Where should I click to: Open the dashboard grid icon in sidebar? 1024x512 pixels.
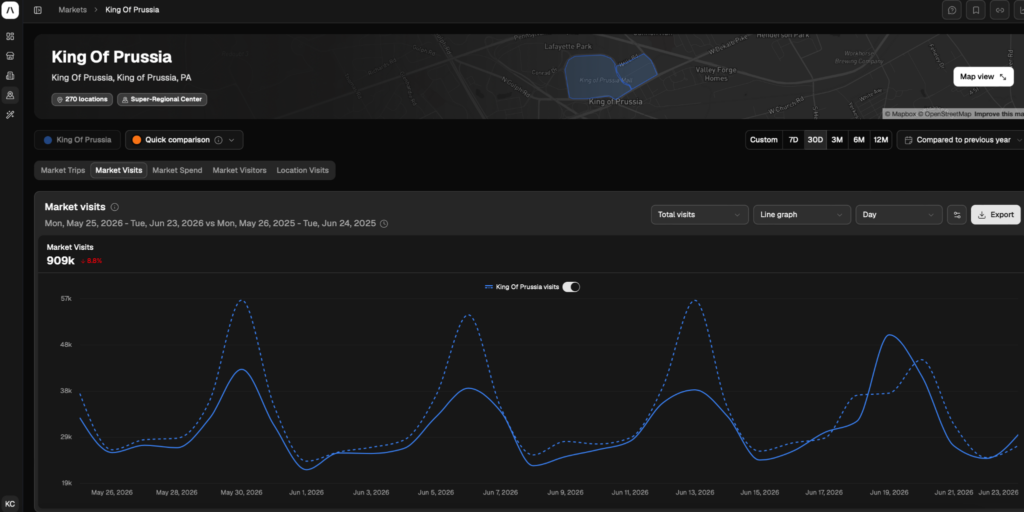click(10, 36)
